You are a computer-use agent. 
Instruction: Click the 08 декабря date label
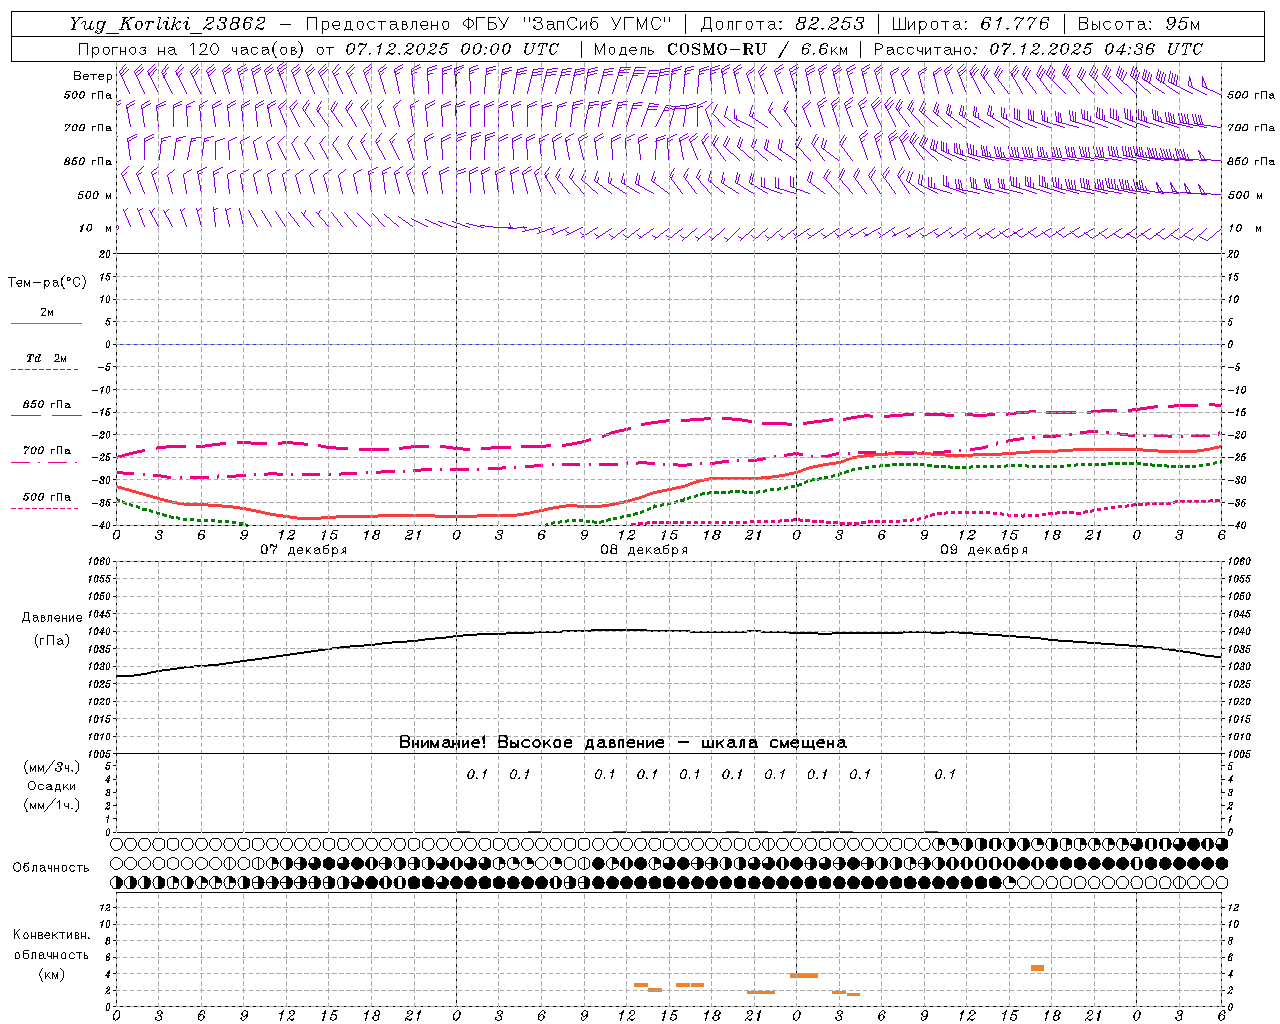[644, 550]
